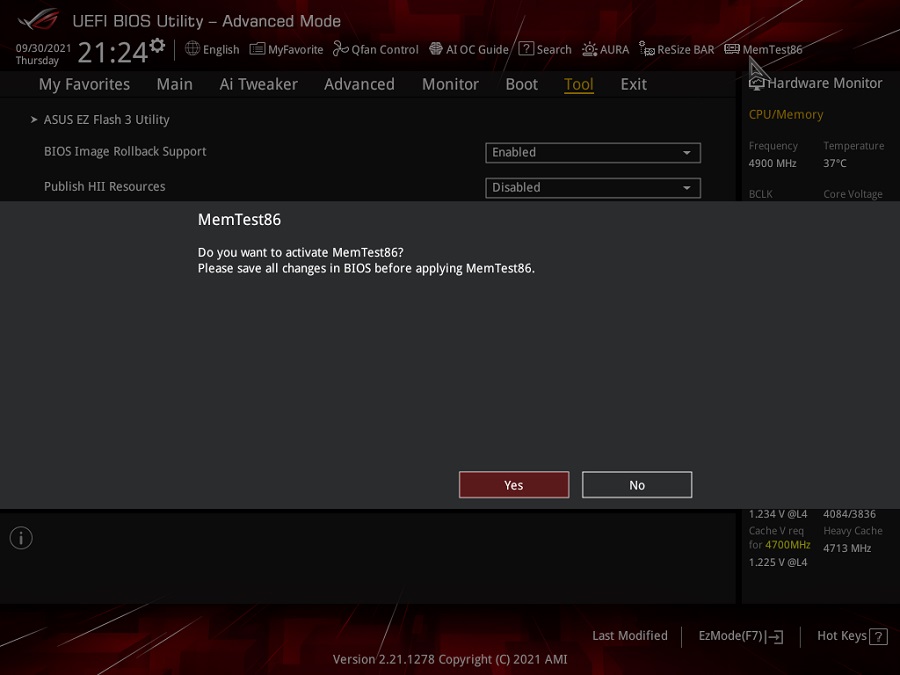This screenshot has height=675, width=900.
Task: Click the Search question mark icon
Action: coord(526,49)
